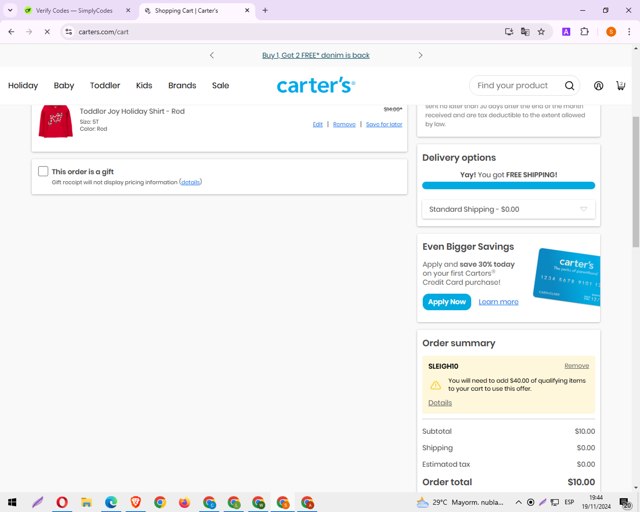
Task: Remove the Toddler Joy Holiday Shirt
Action: [x=344, y=125]
